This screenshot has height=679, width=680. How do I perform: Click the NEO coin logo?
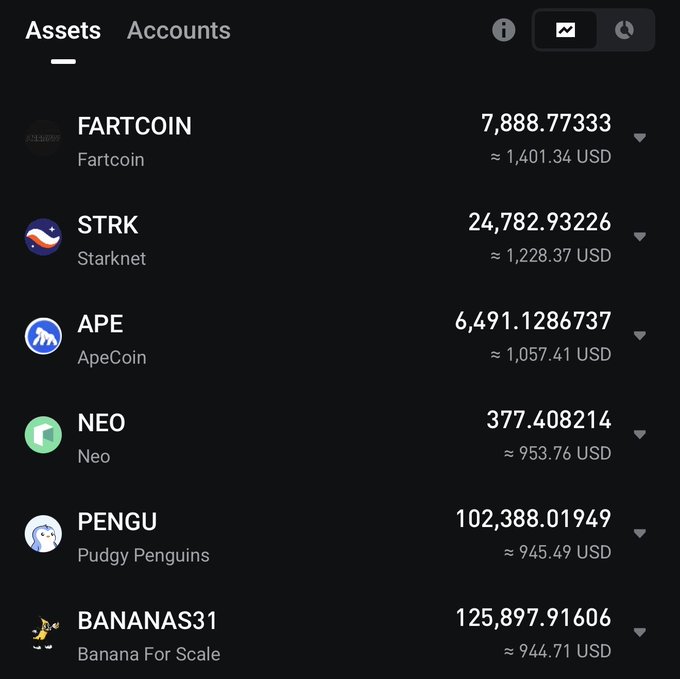(43, 435)
